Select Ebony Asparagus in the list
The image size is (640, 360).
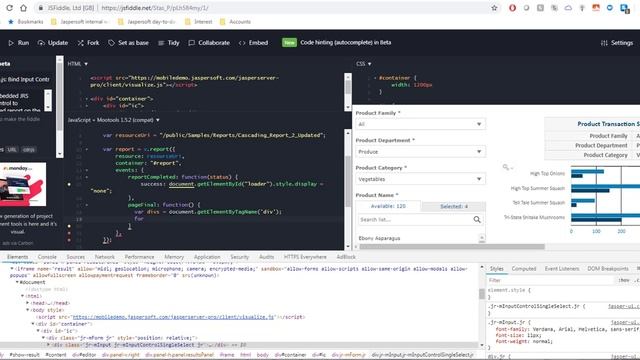(x=379, y=238)
